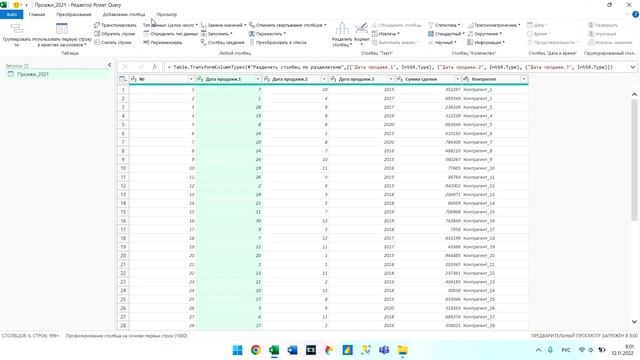Screen dimensions: 640x360
Task: Open Microsoft Teams from the taskbar
Action: point(384,350)
